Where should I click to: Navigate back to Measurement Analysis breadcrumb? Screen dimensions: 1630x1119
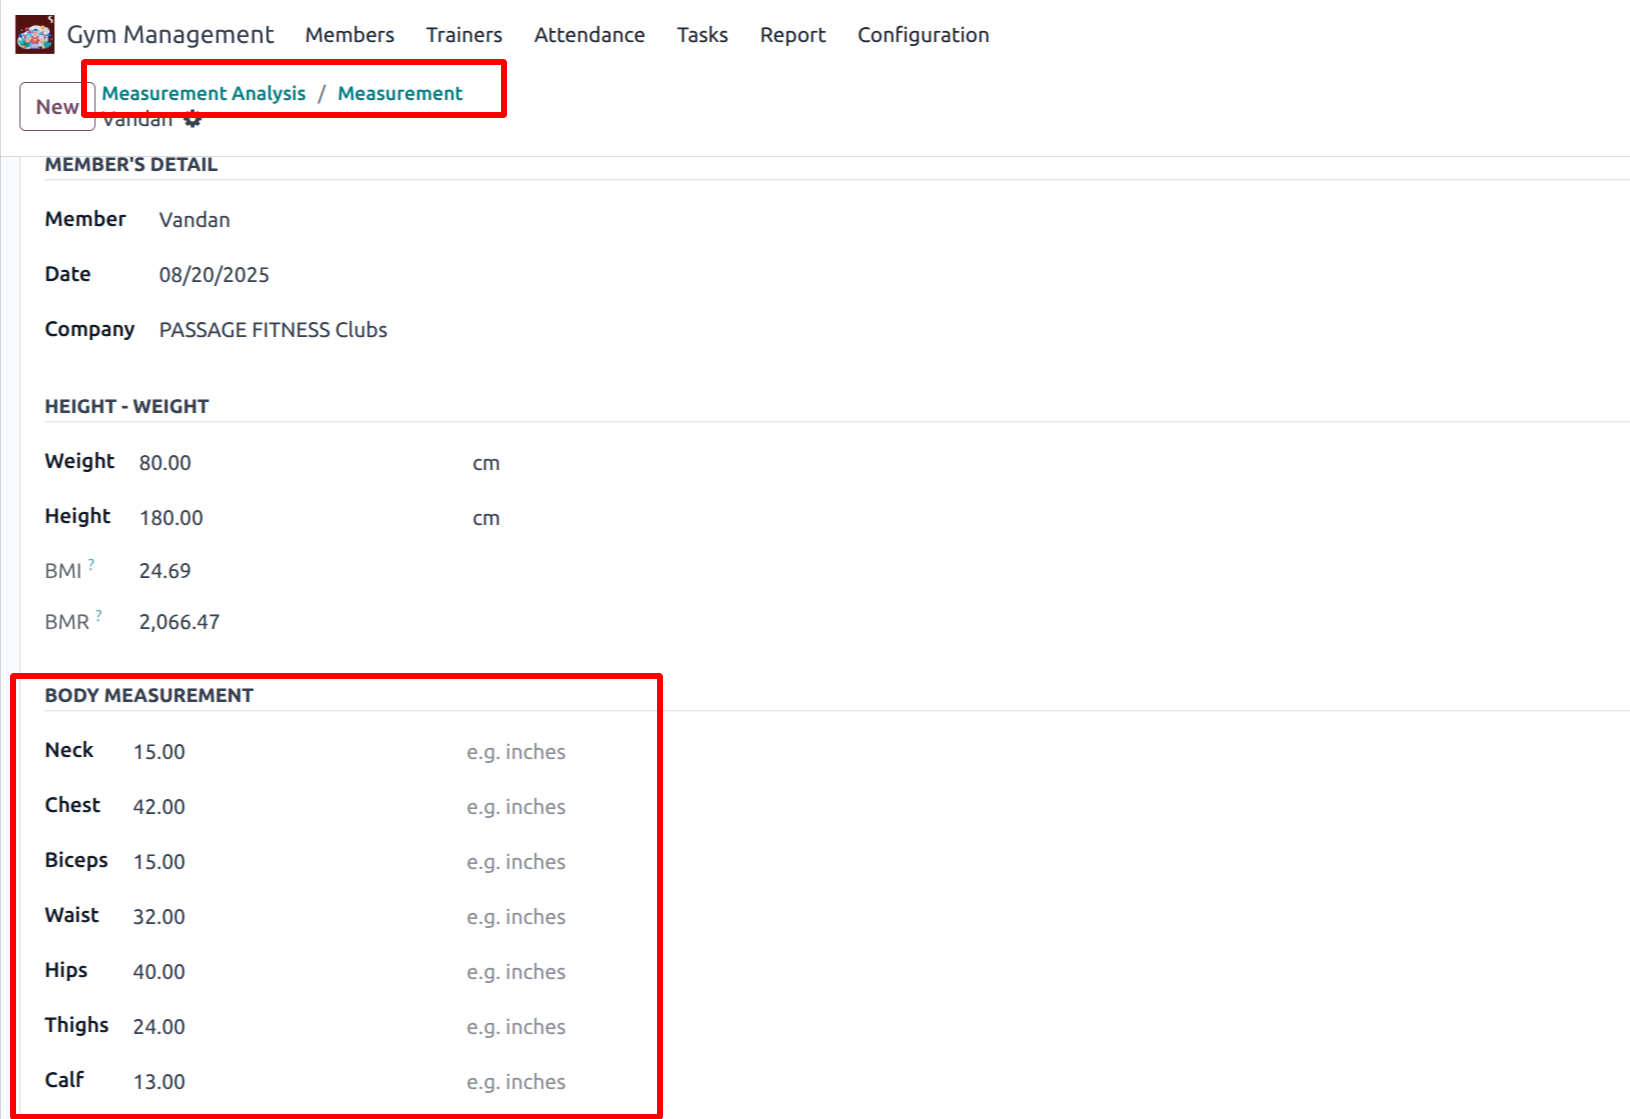[204, 93]
